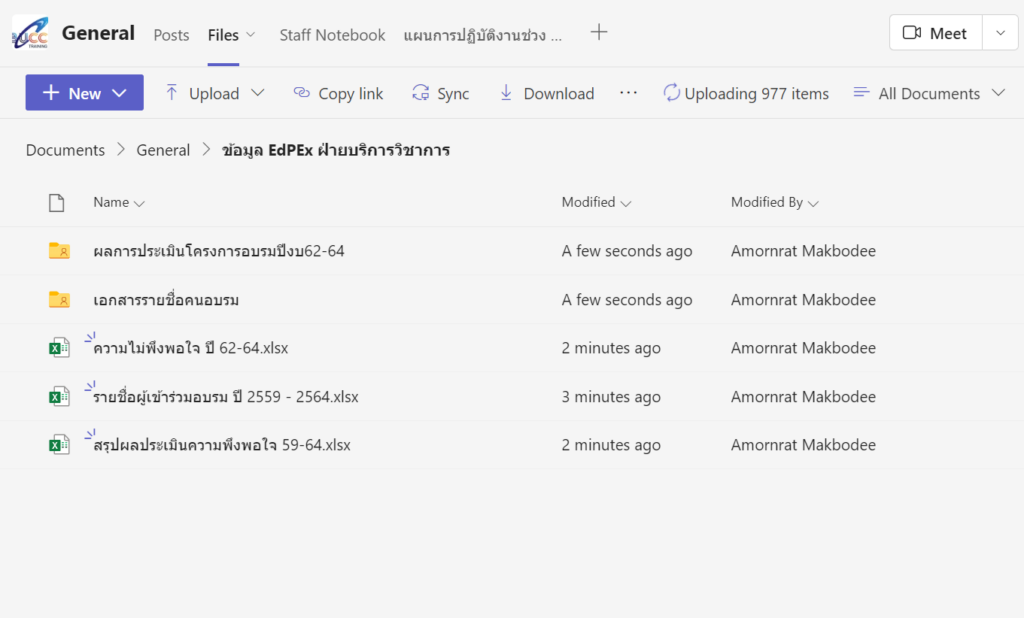Add a new tab with plus icon

click(598, 33)
